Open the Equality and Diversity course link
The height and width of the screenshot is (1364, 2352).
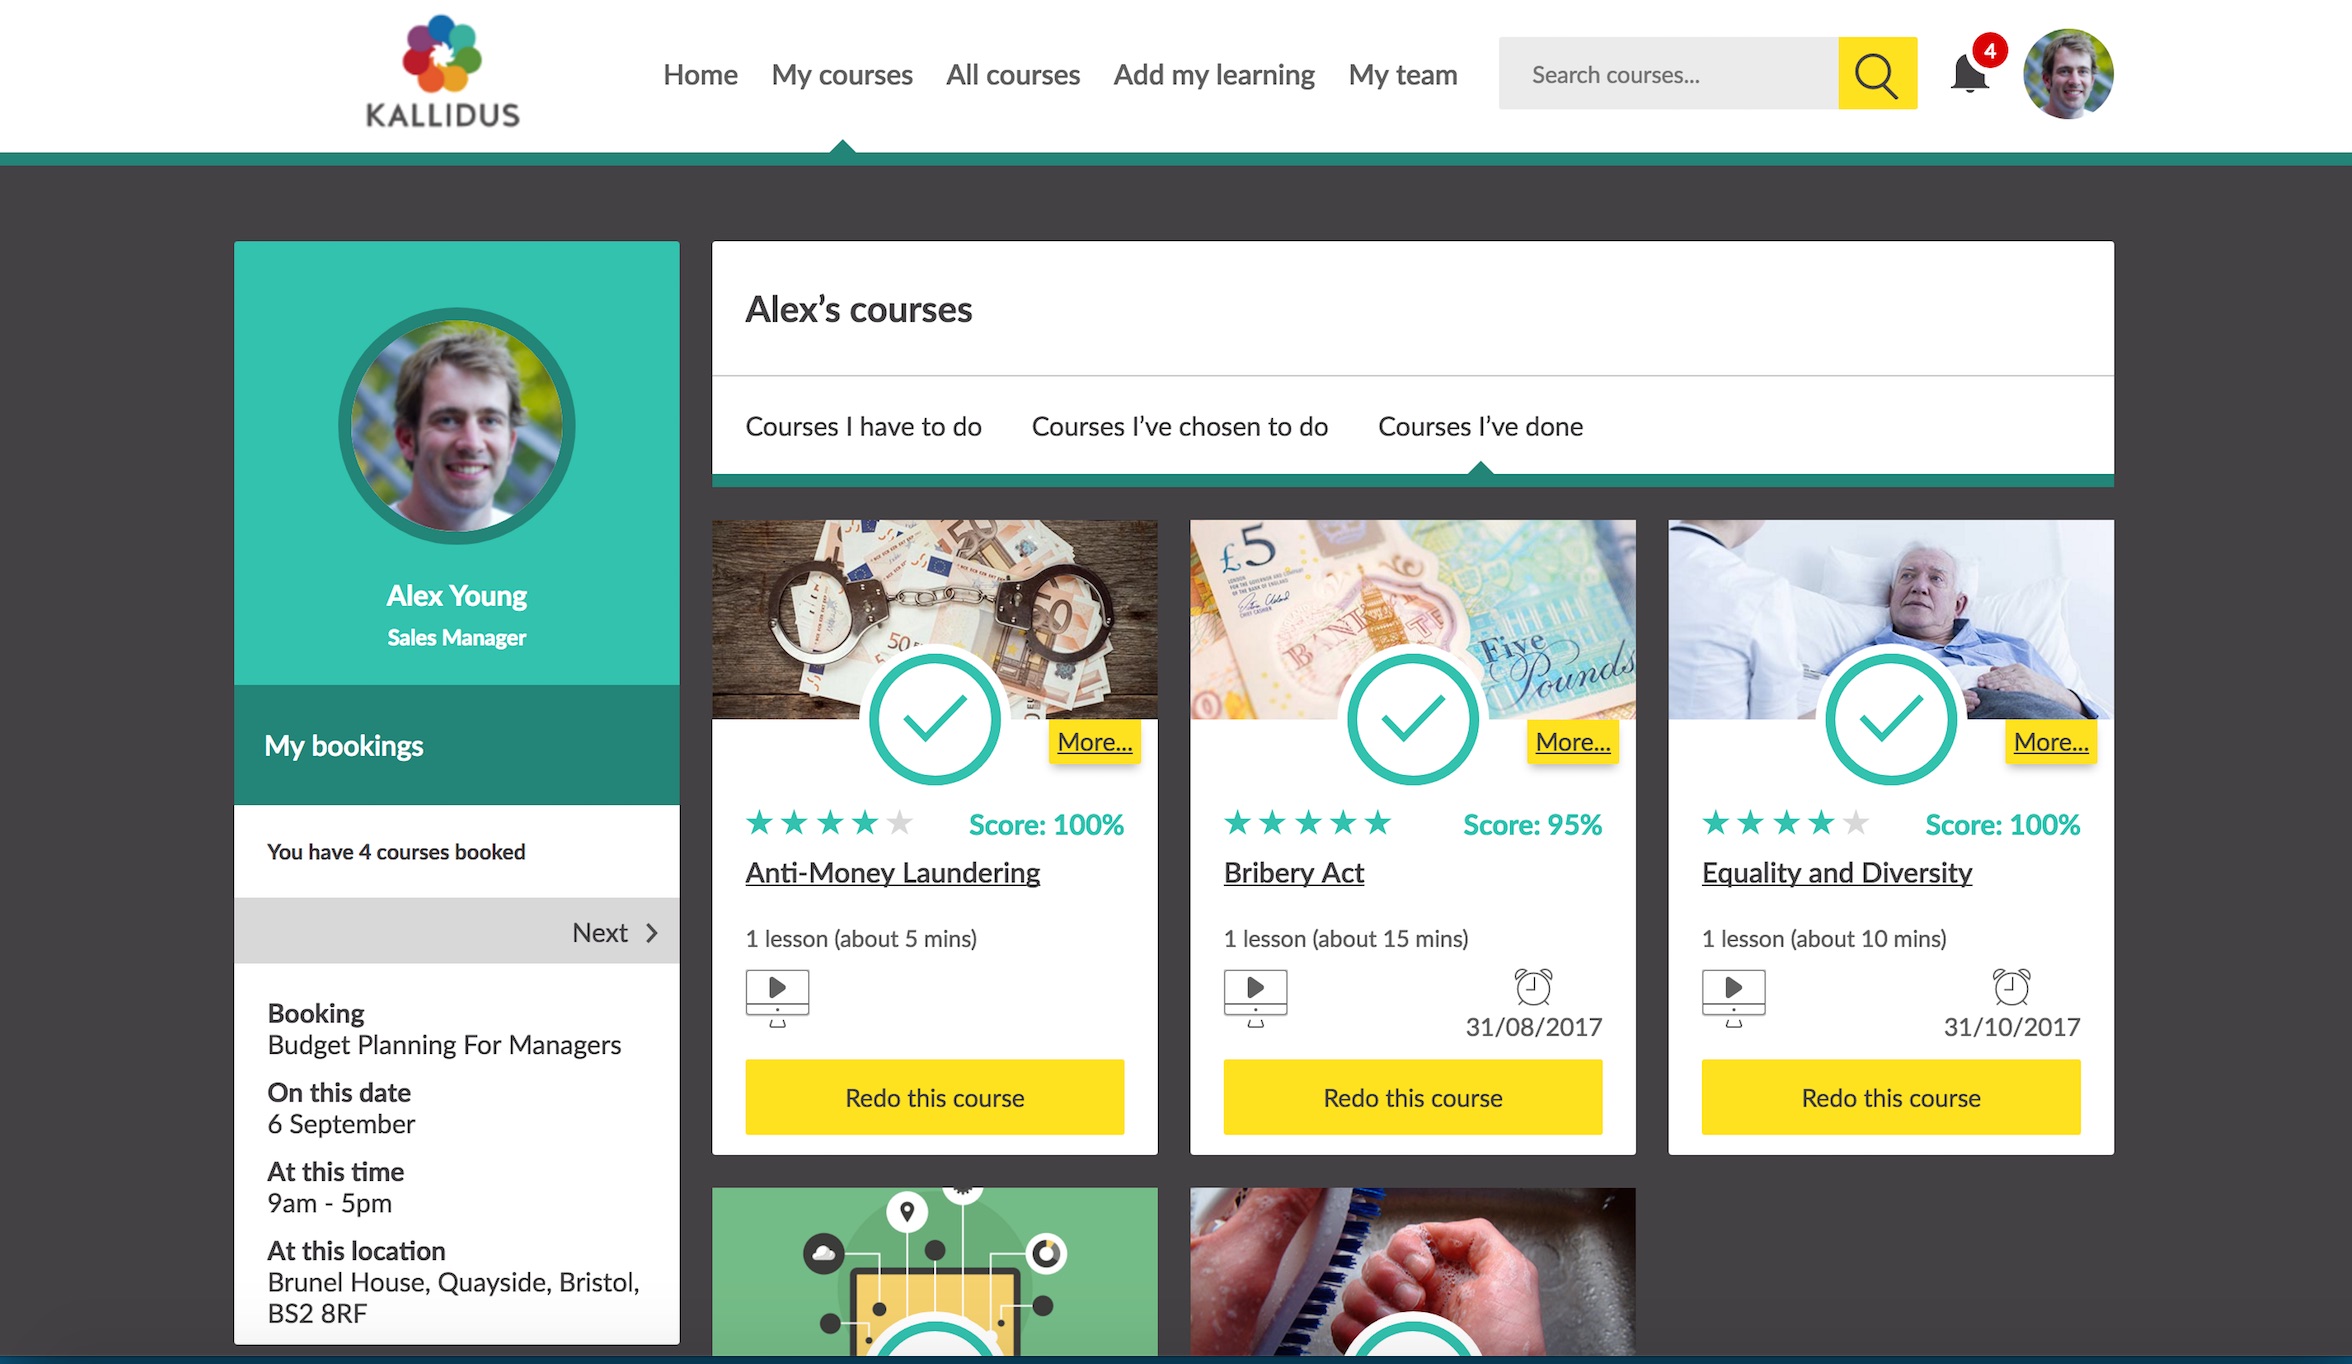click(1836, 873)
